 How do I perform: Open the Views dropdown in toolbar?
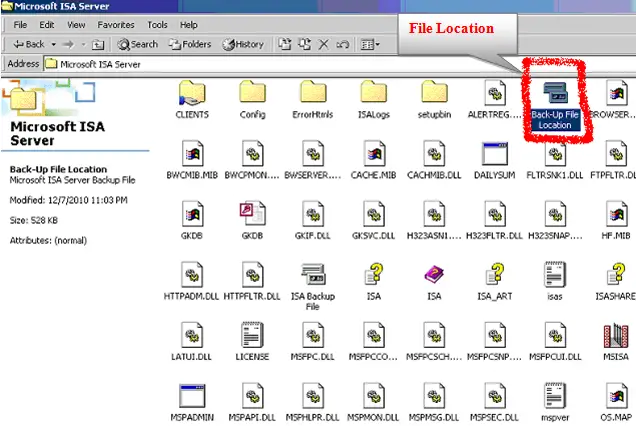[x=370, y=44]
